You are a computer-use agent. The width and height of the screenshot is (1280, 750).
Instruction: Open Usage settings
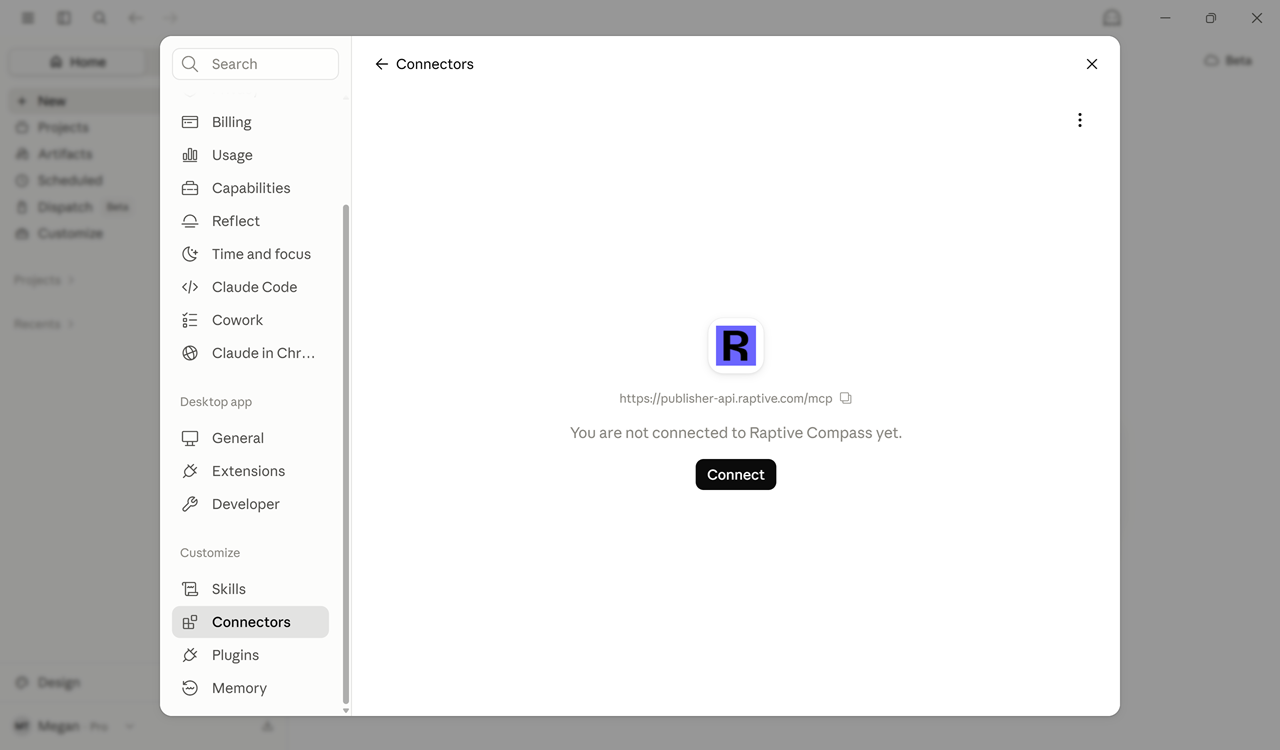coord(250,155)
